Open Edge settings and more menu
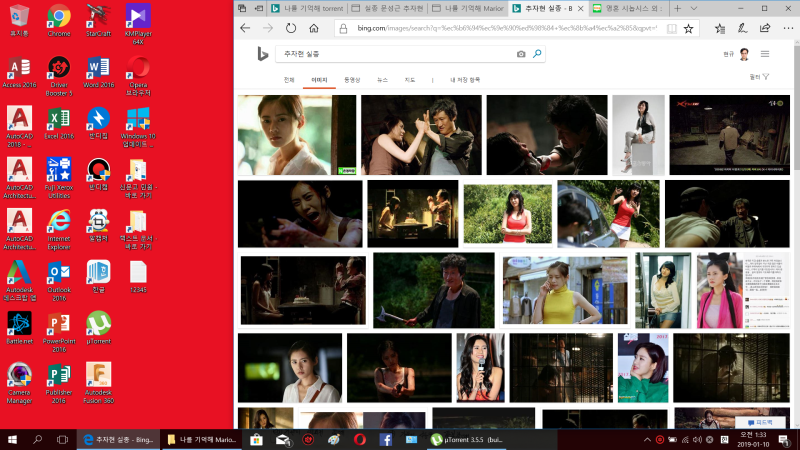 [788, 29]
